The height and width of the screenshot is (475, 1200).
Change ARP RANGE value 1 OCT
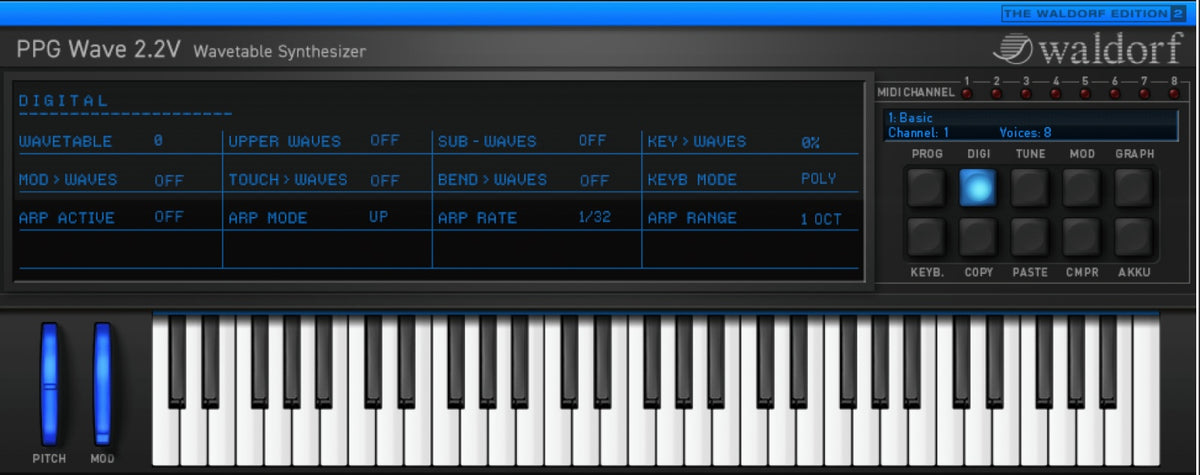[x=821, y=219]
